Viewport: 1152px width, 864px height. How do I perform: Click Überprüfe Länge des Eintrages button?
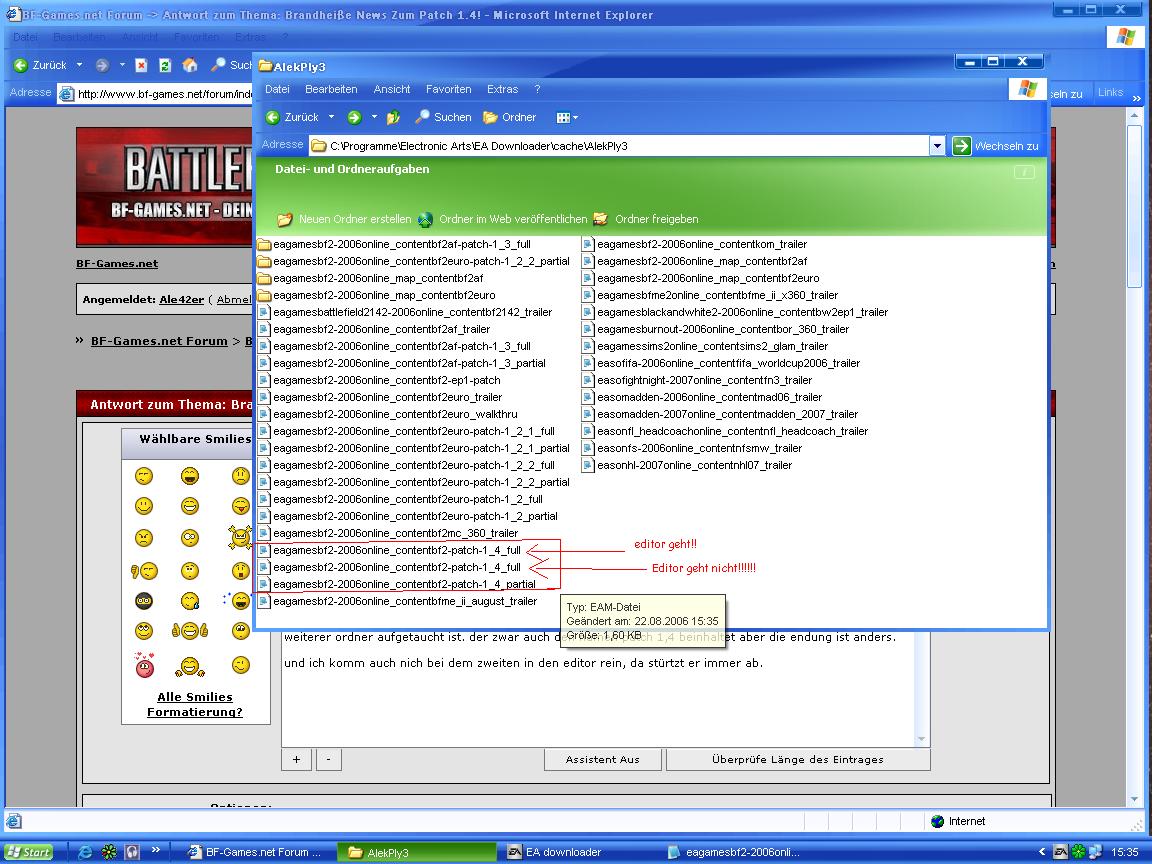tap(798, 760)
